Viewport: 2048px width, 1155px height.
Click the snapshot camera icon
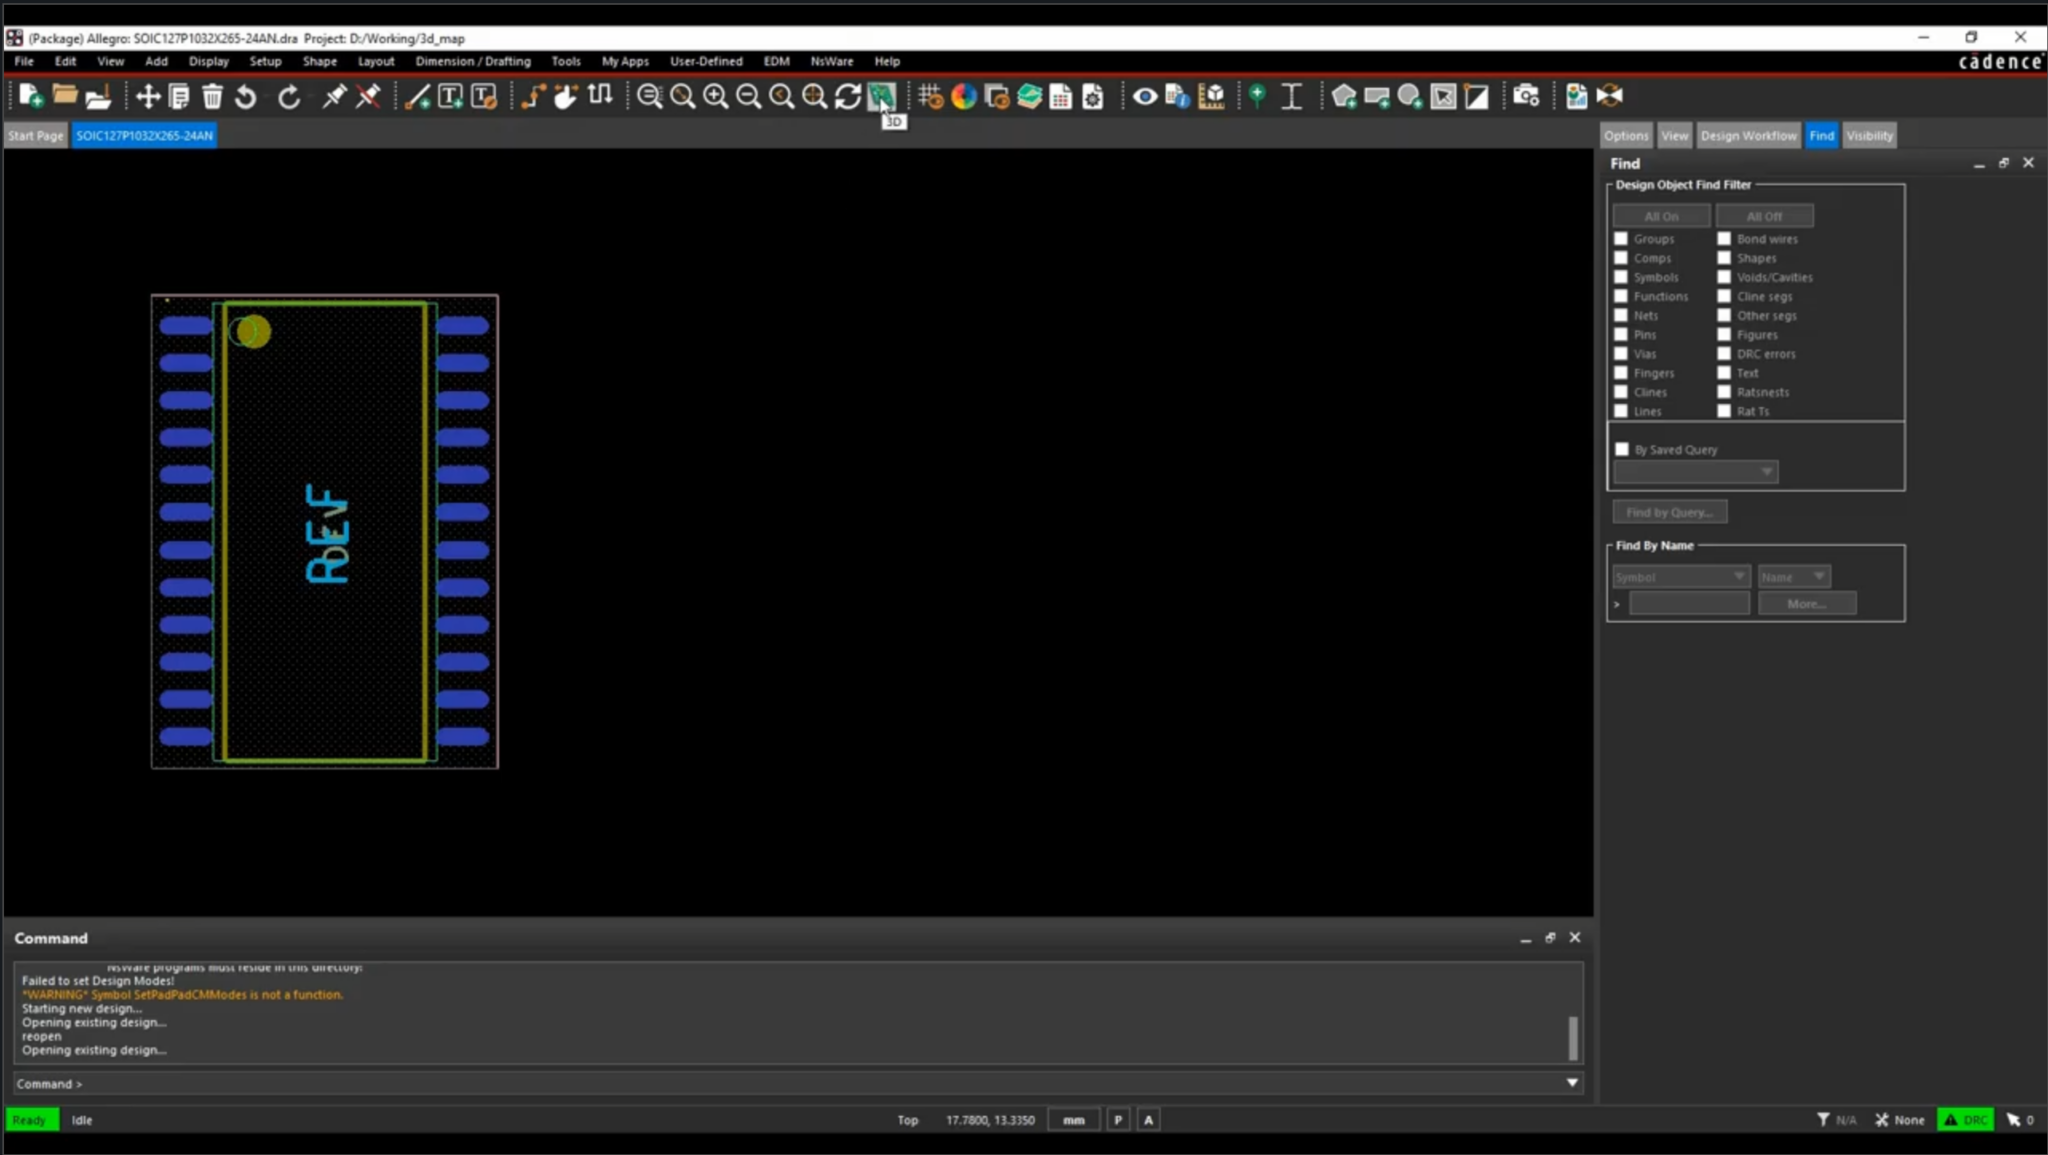coord(1527,96)
